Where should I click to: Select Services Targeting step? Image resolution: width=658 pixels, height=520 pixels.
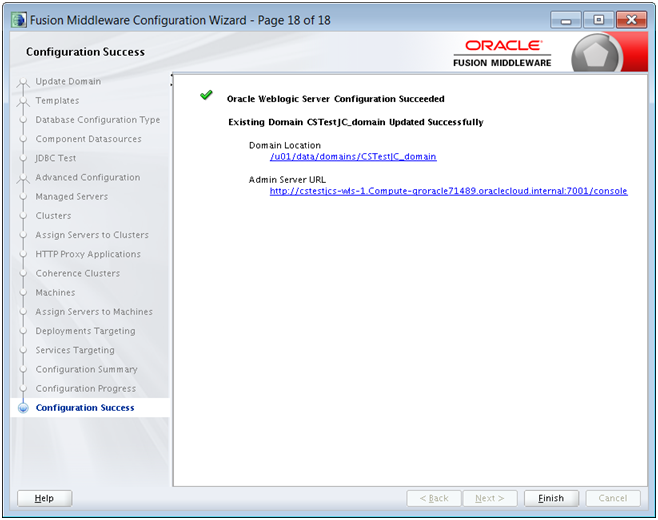pos(75,350)
